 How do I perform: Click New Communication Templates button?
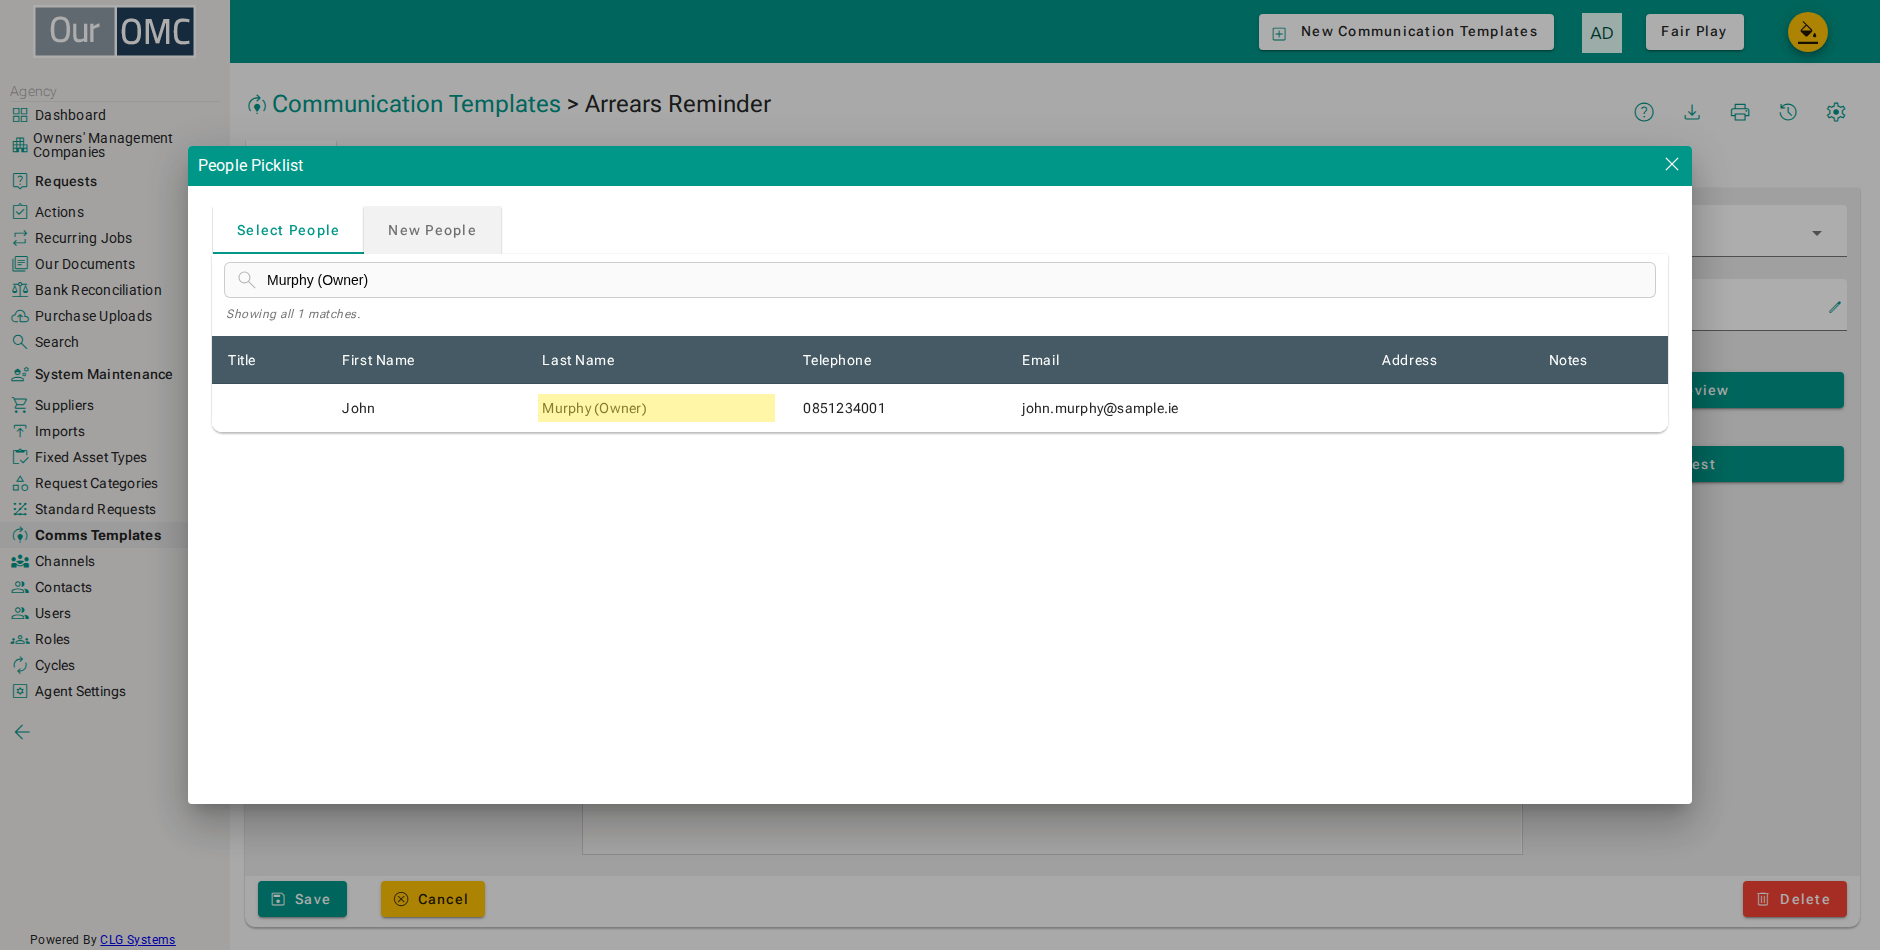(x=1406, y=32)
